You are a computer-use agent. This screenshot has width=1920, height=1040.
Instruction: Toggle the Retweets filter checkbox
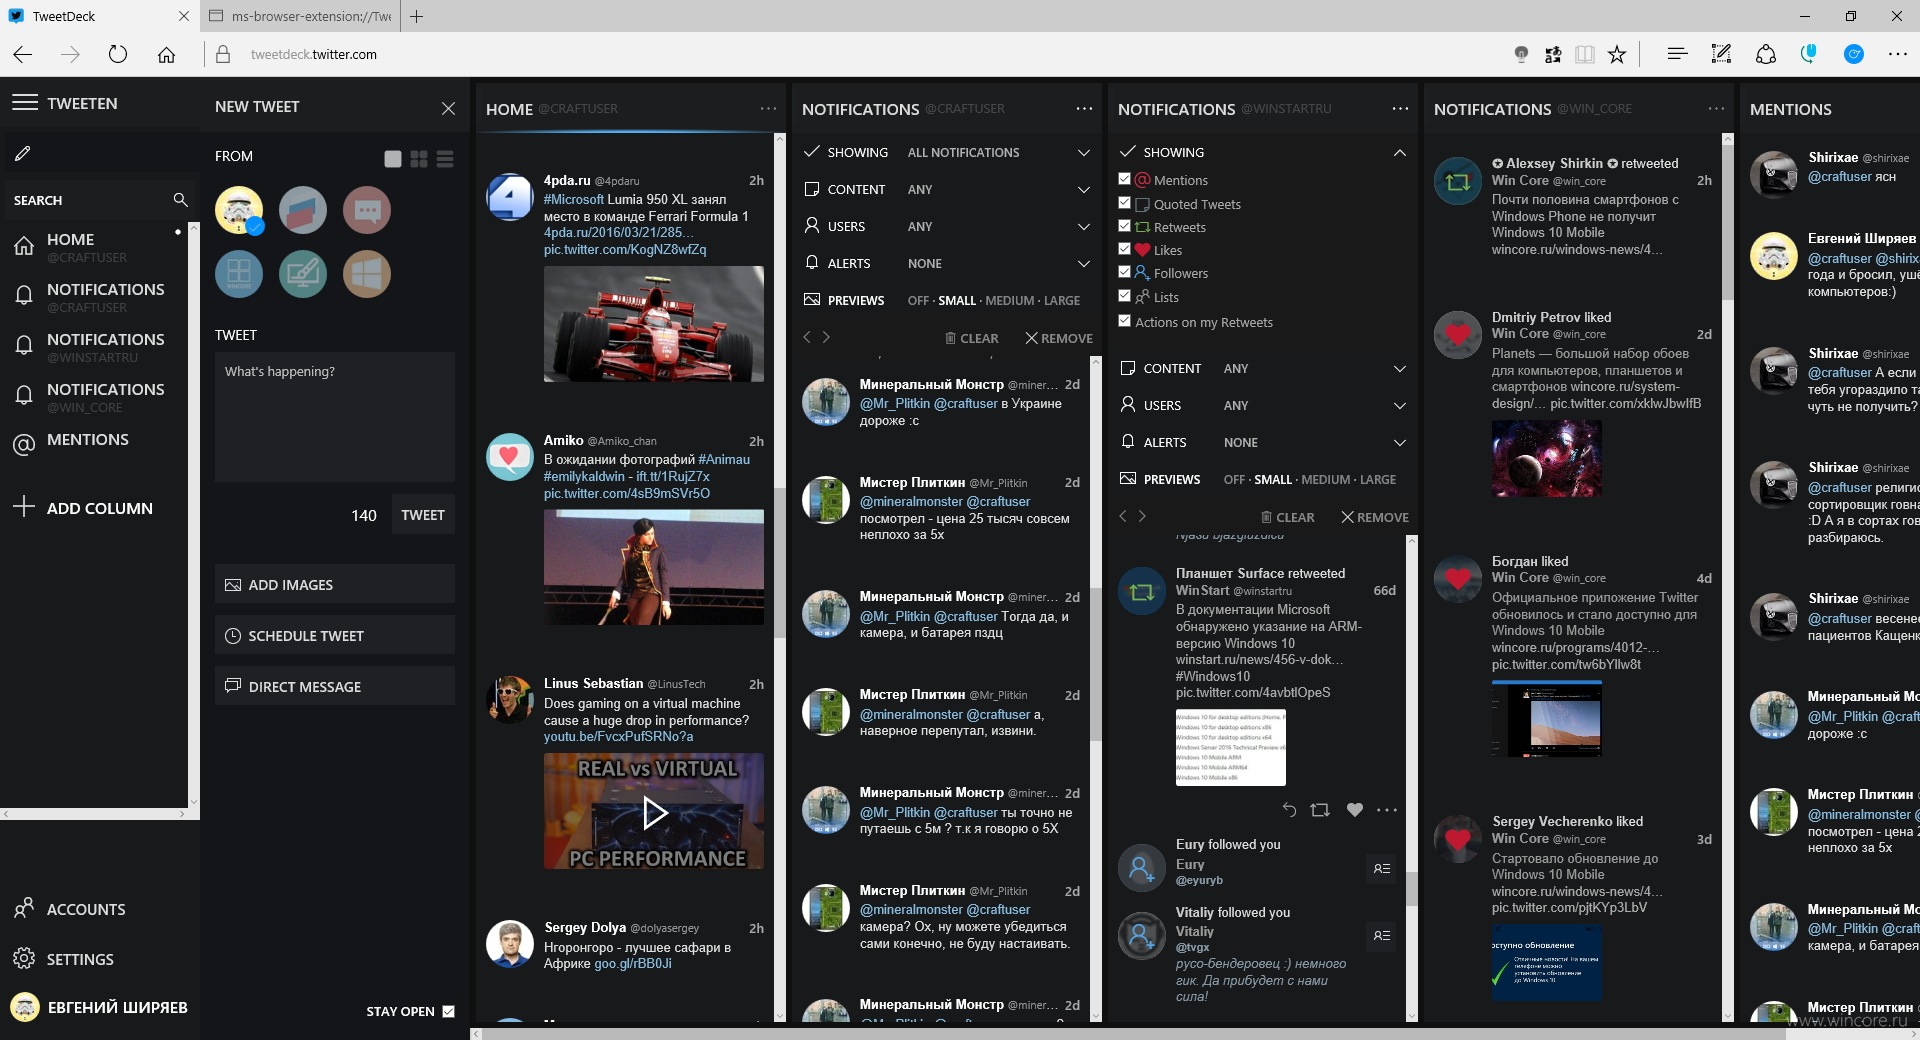point(1124,226)
